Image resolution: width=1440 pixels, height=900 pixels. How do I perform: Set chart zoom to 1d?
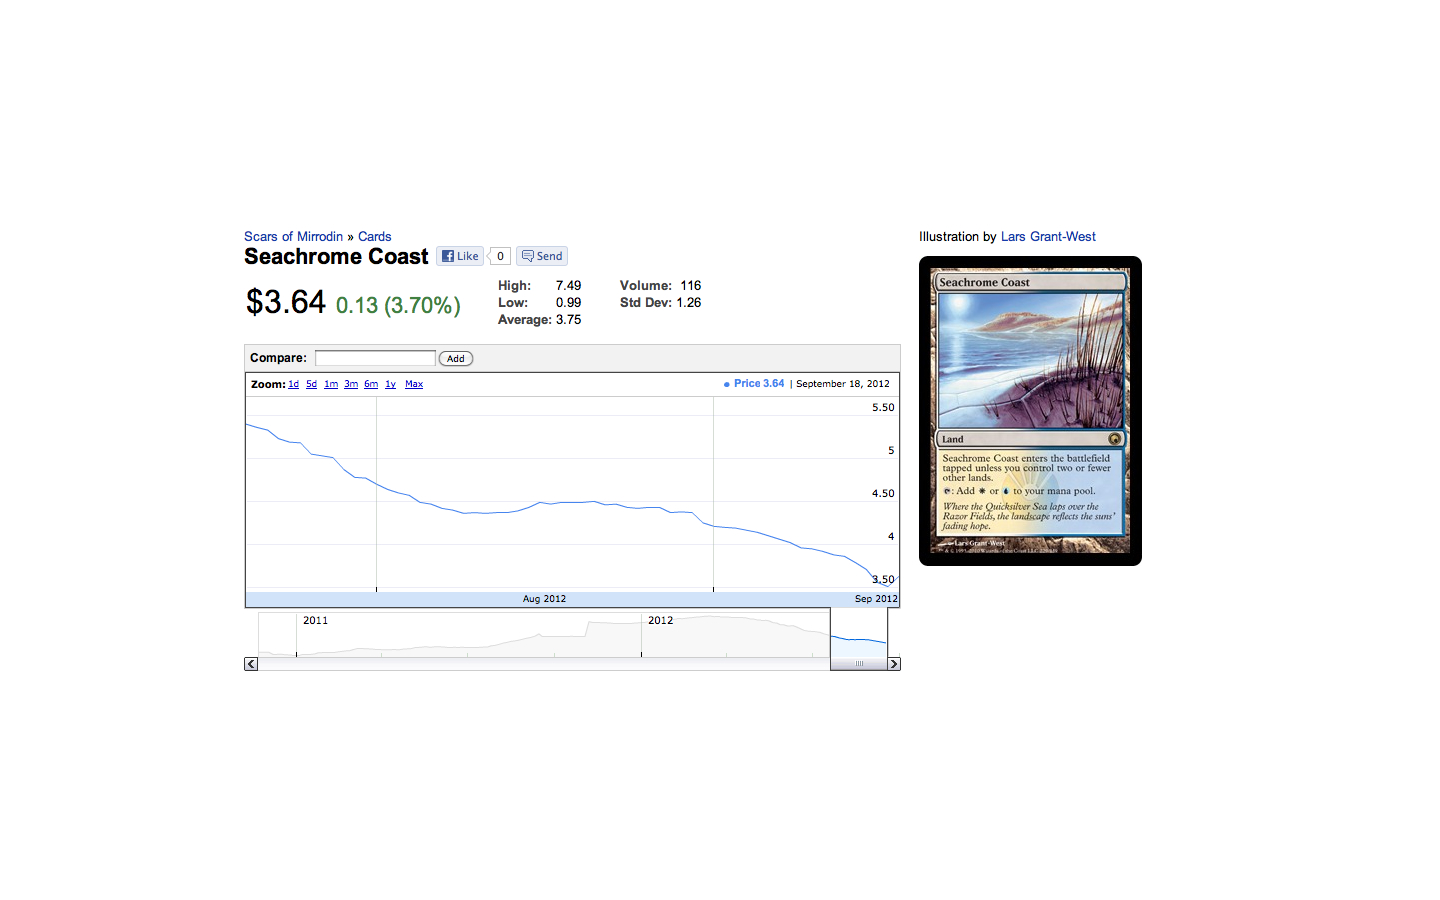[x=293, y=384]
